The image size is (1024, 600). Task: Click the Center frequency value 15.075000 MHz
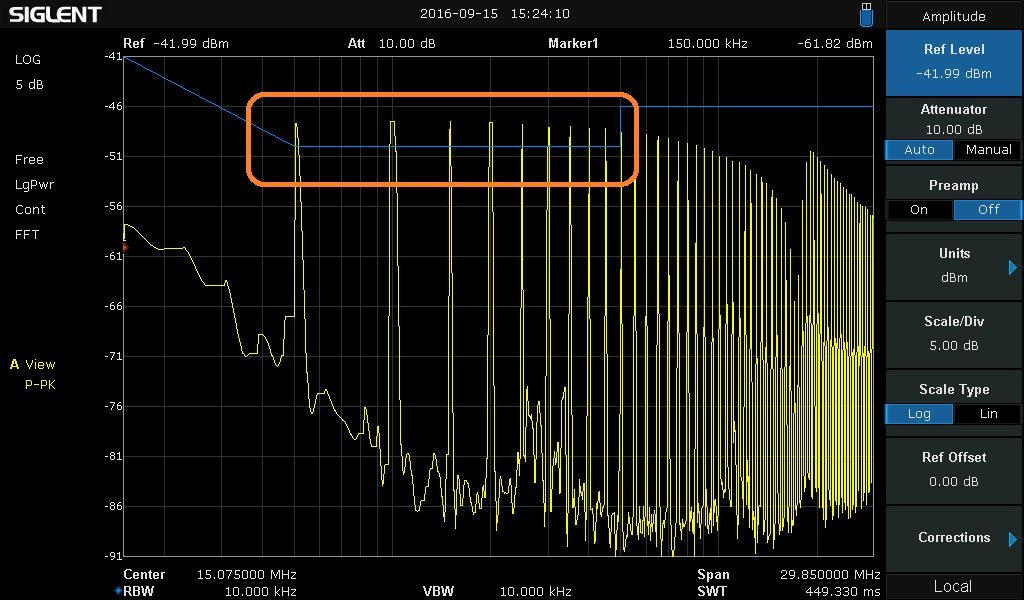click(x=246, y=575)
